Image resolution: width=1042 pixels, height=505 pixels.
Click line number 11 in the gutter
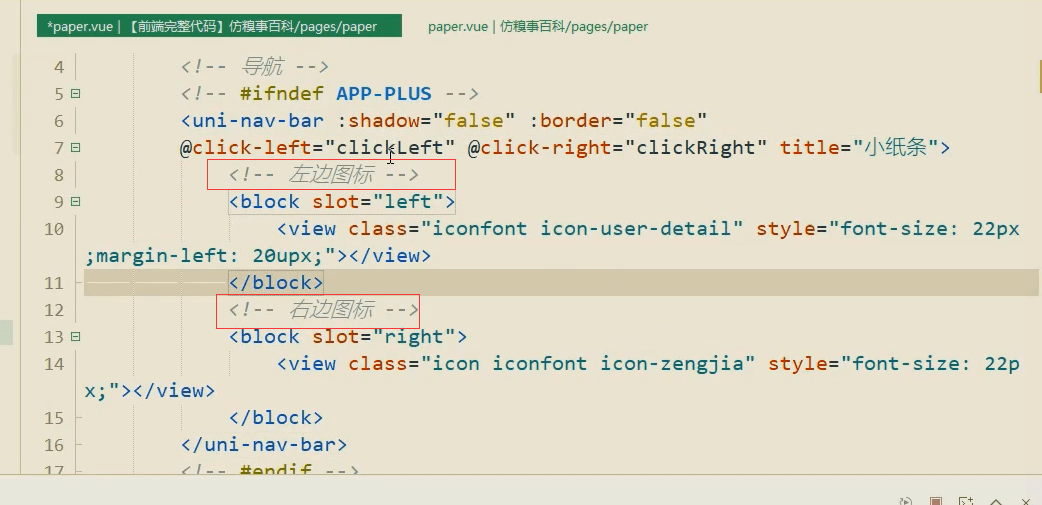(54, 283)
